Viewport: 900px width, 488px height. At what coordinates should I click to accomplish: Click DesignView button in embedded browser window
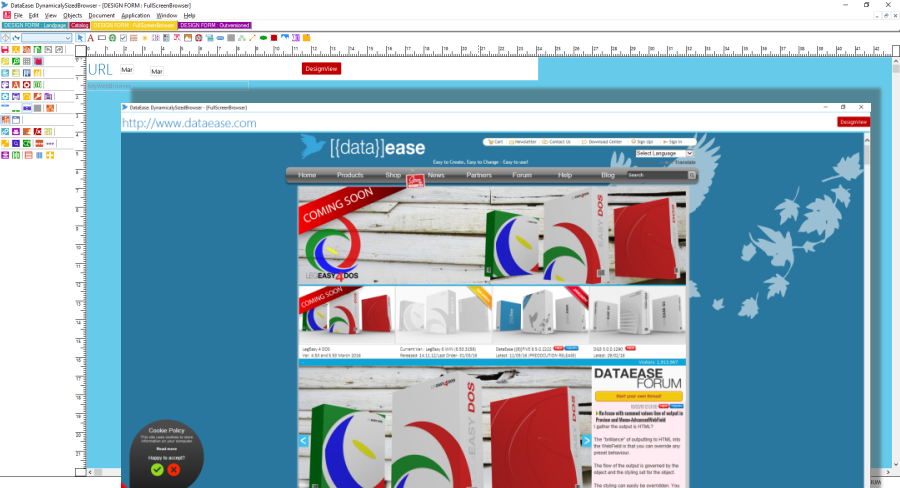[853, 122]
